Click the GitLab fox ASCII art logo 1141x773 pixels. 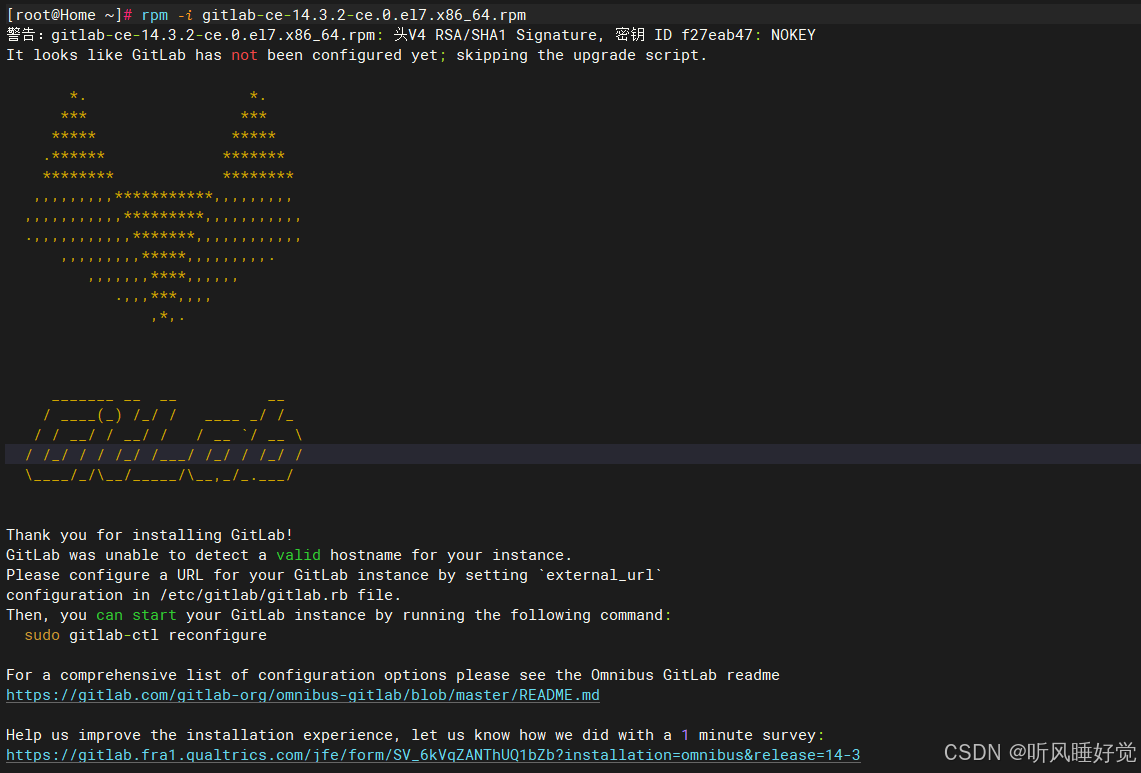point(162,207)
